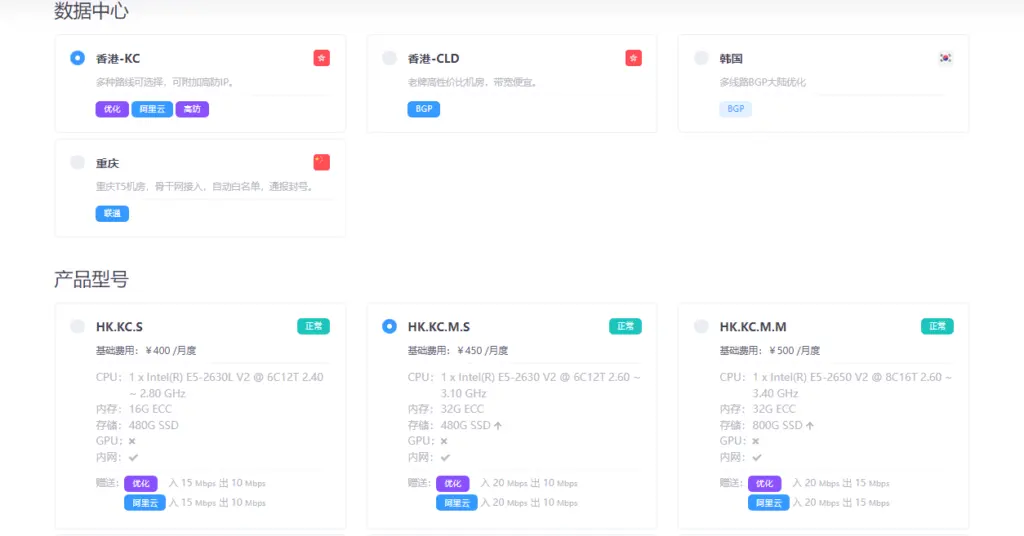Choose the HK.KC.M.M product radio button

click(x=701, y=326)
